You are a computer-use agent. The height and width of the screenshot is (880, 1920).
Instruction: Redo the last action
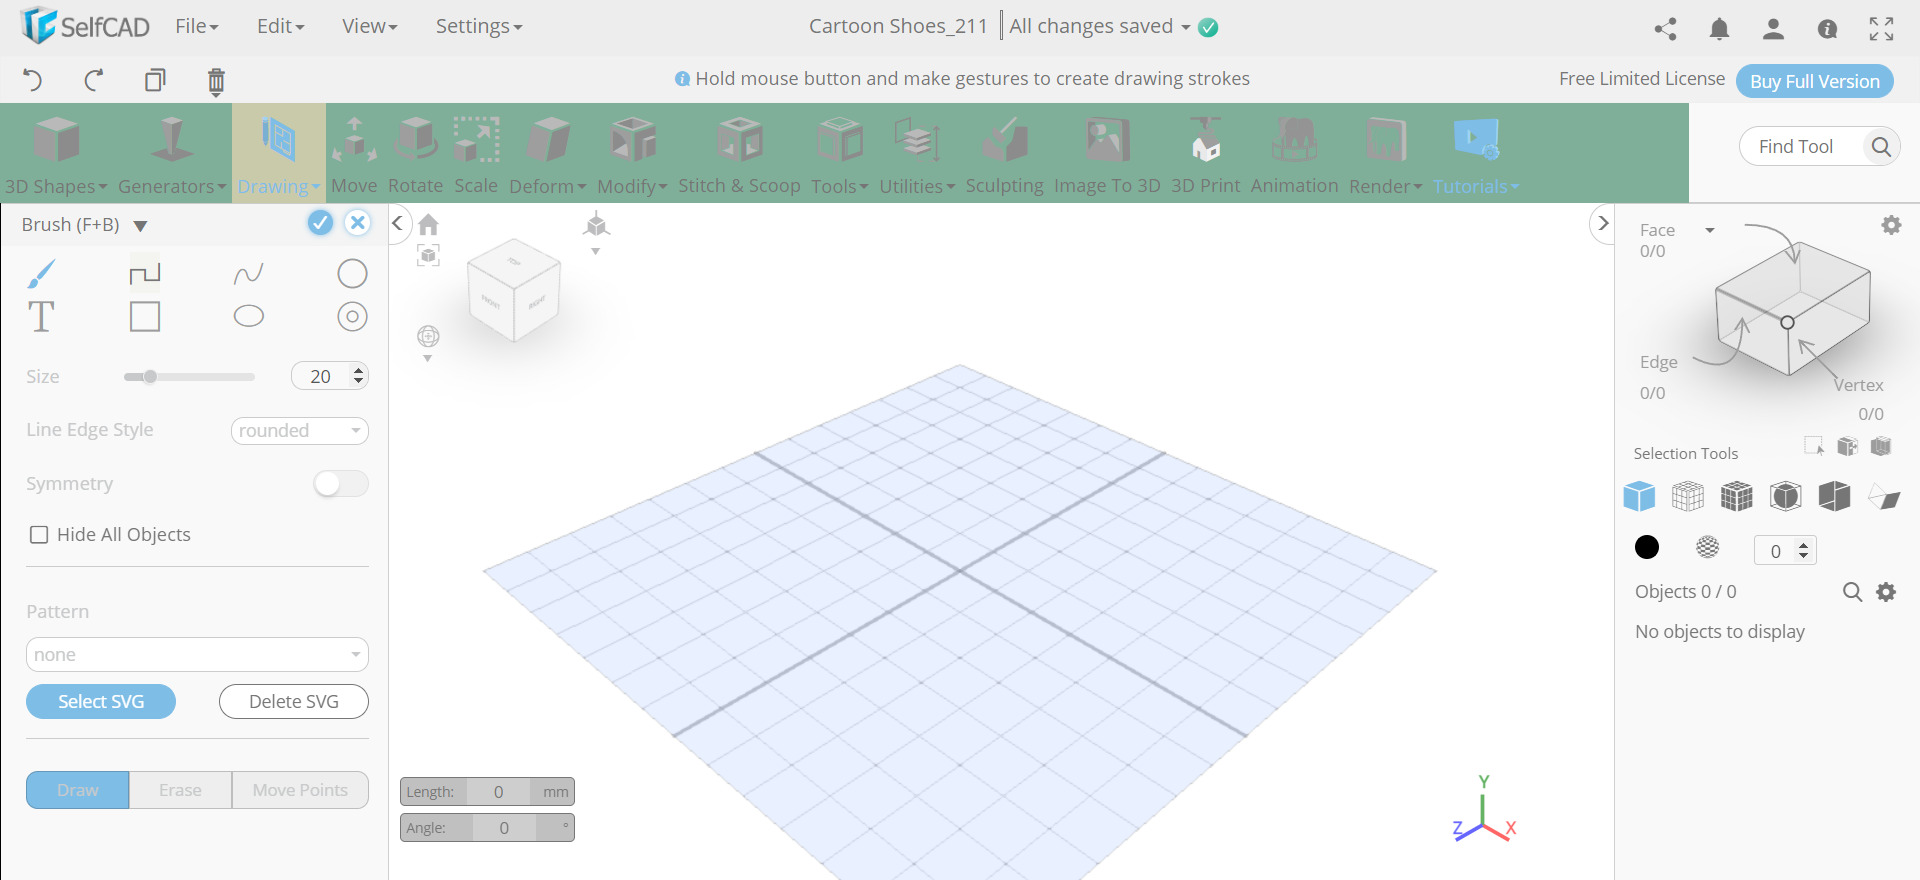pyautogui.click(x=94, y=80)
